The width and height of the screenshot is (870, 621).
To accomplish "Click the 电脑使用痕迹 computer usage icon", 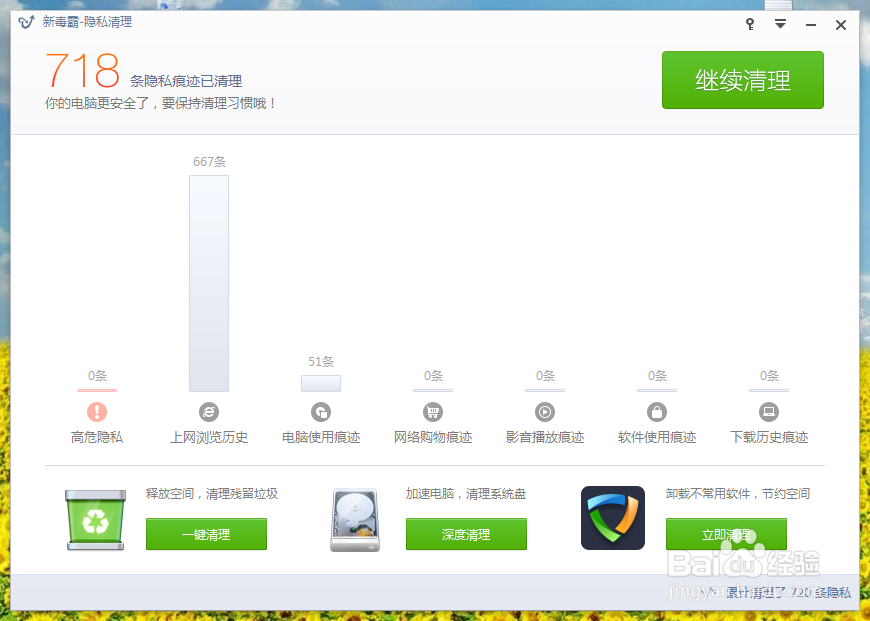I will pos(320,410).
